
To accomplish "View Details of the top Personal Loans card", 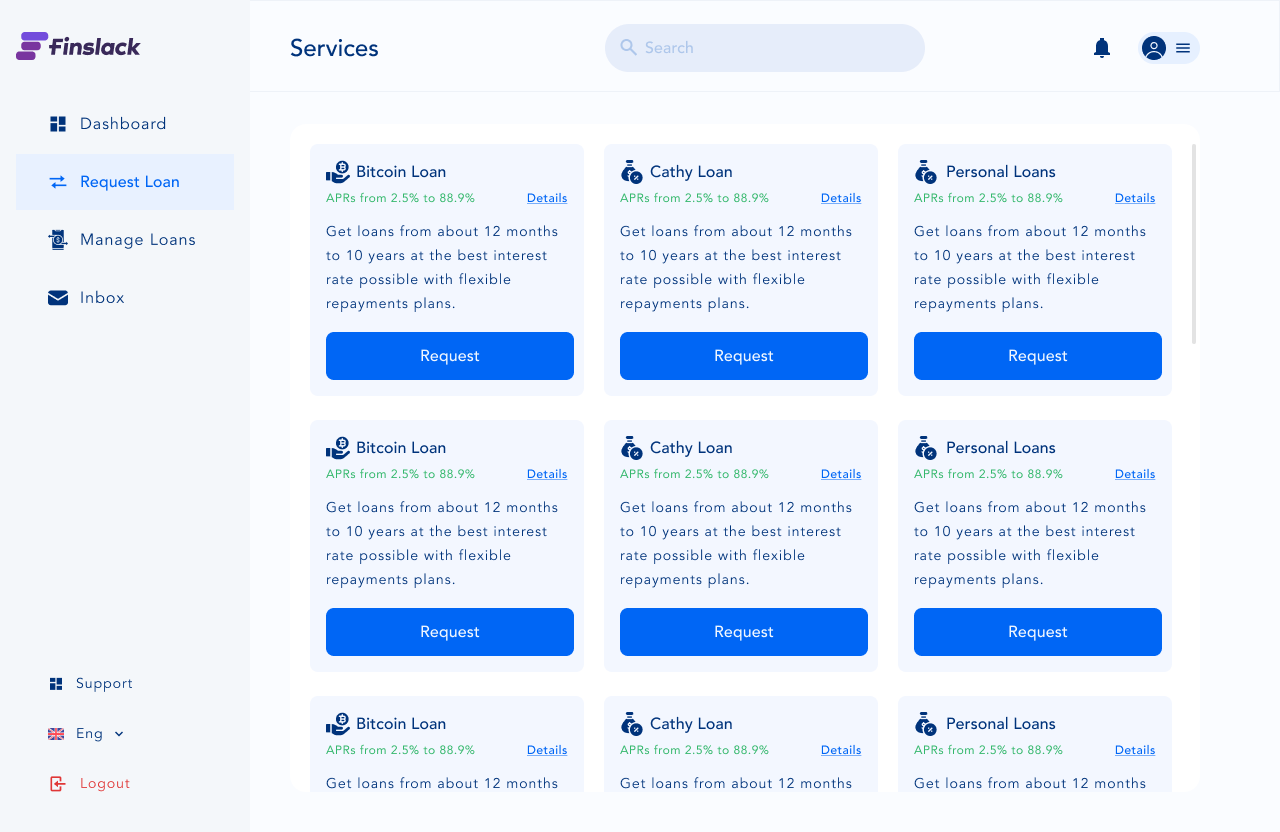I will click(1135, 198).
